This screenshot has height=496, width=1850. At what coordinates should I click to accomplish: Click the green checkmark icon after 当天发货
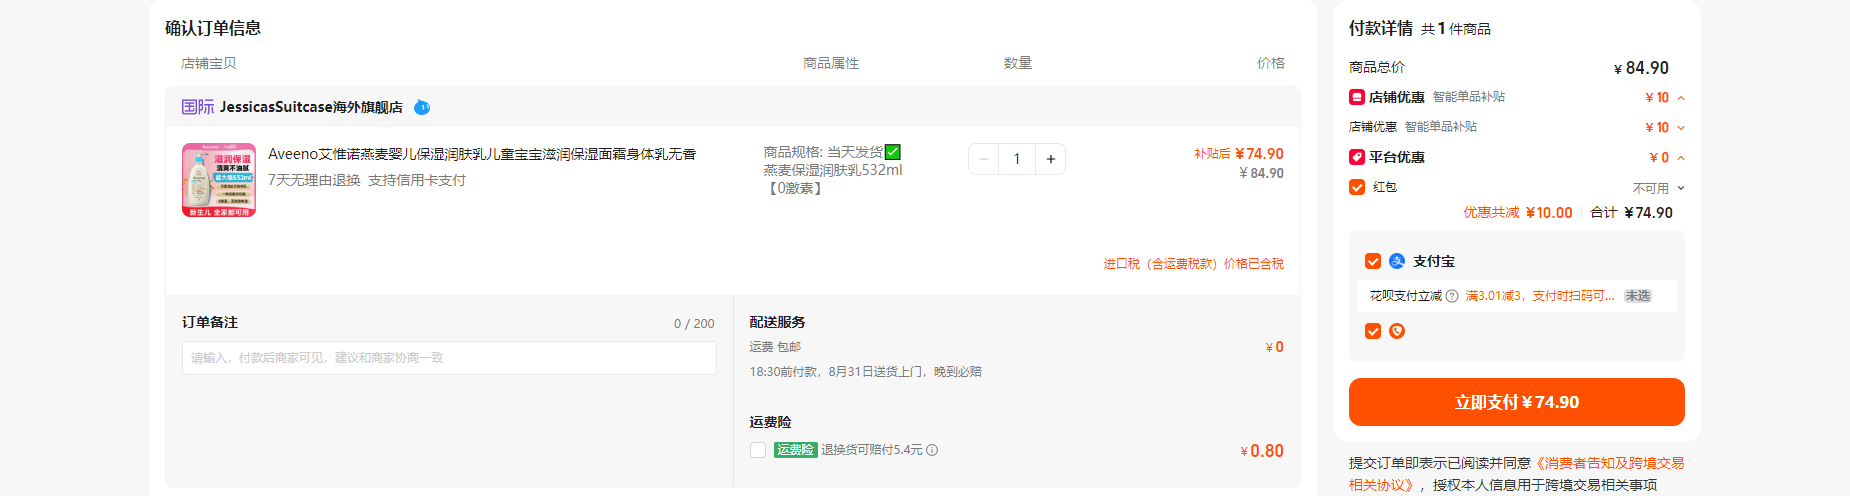[893, 152]
